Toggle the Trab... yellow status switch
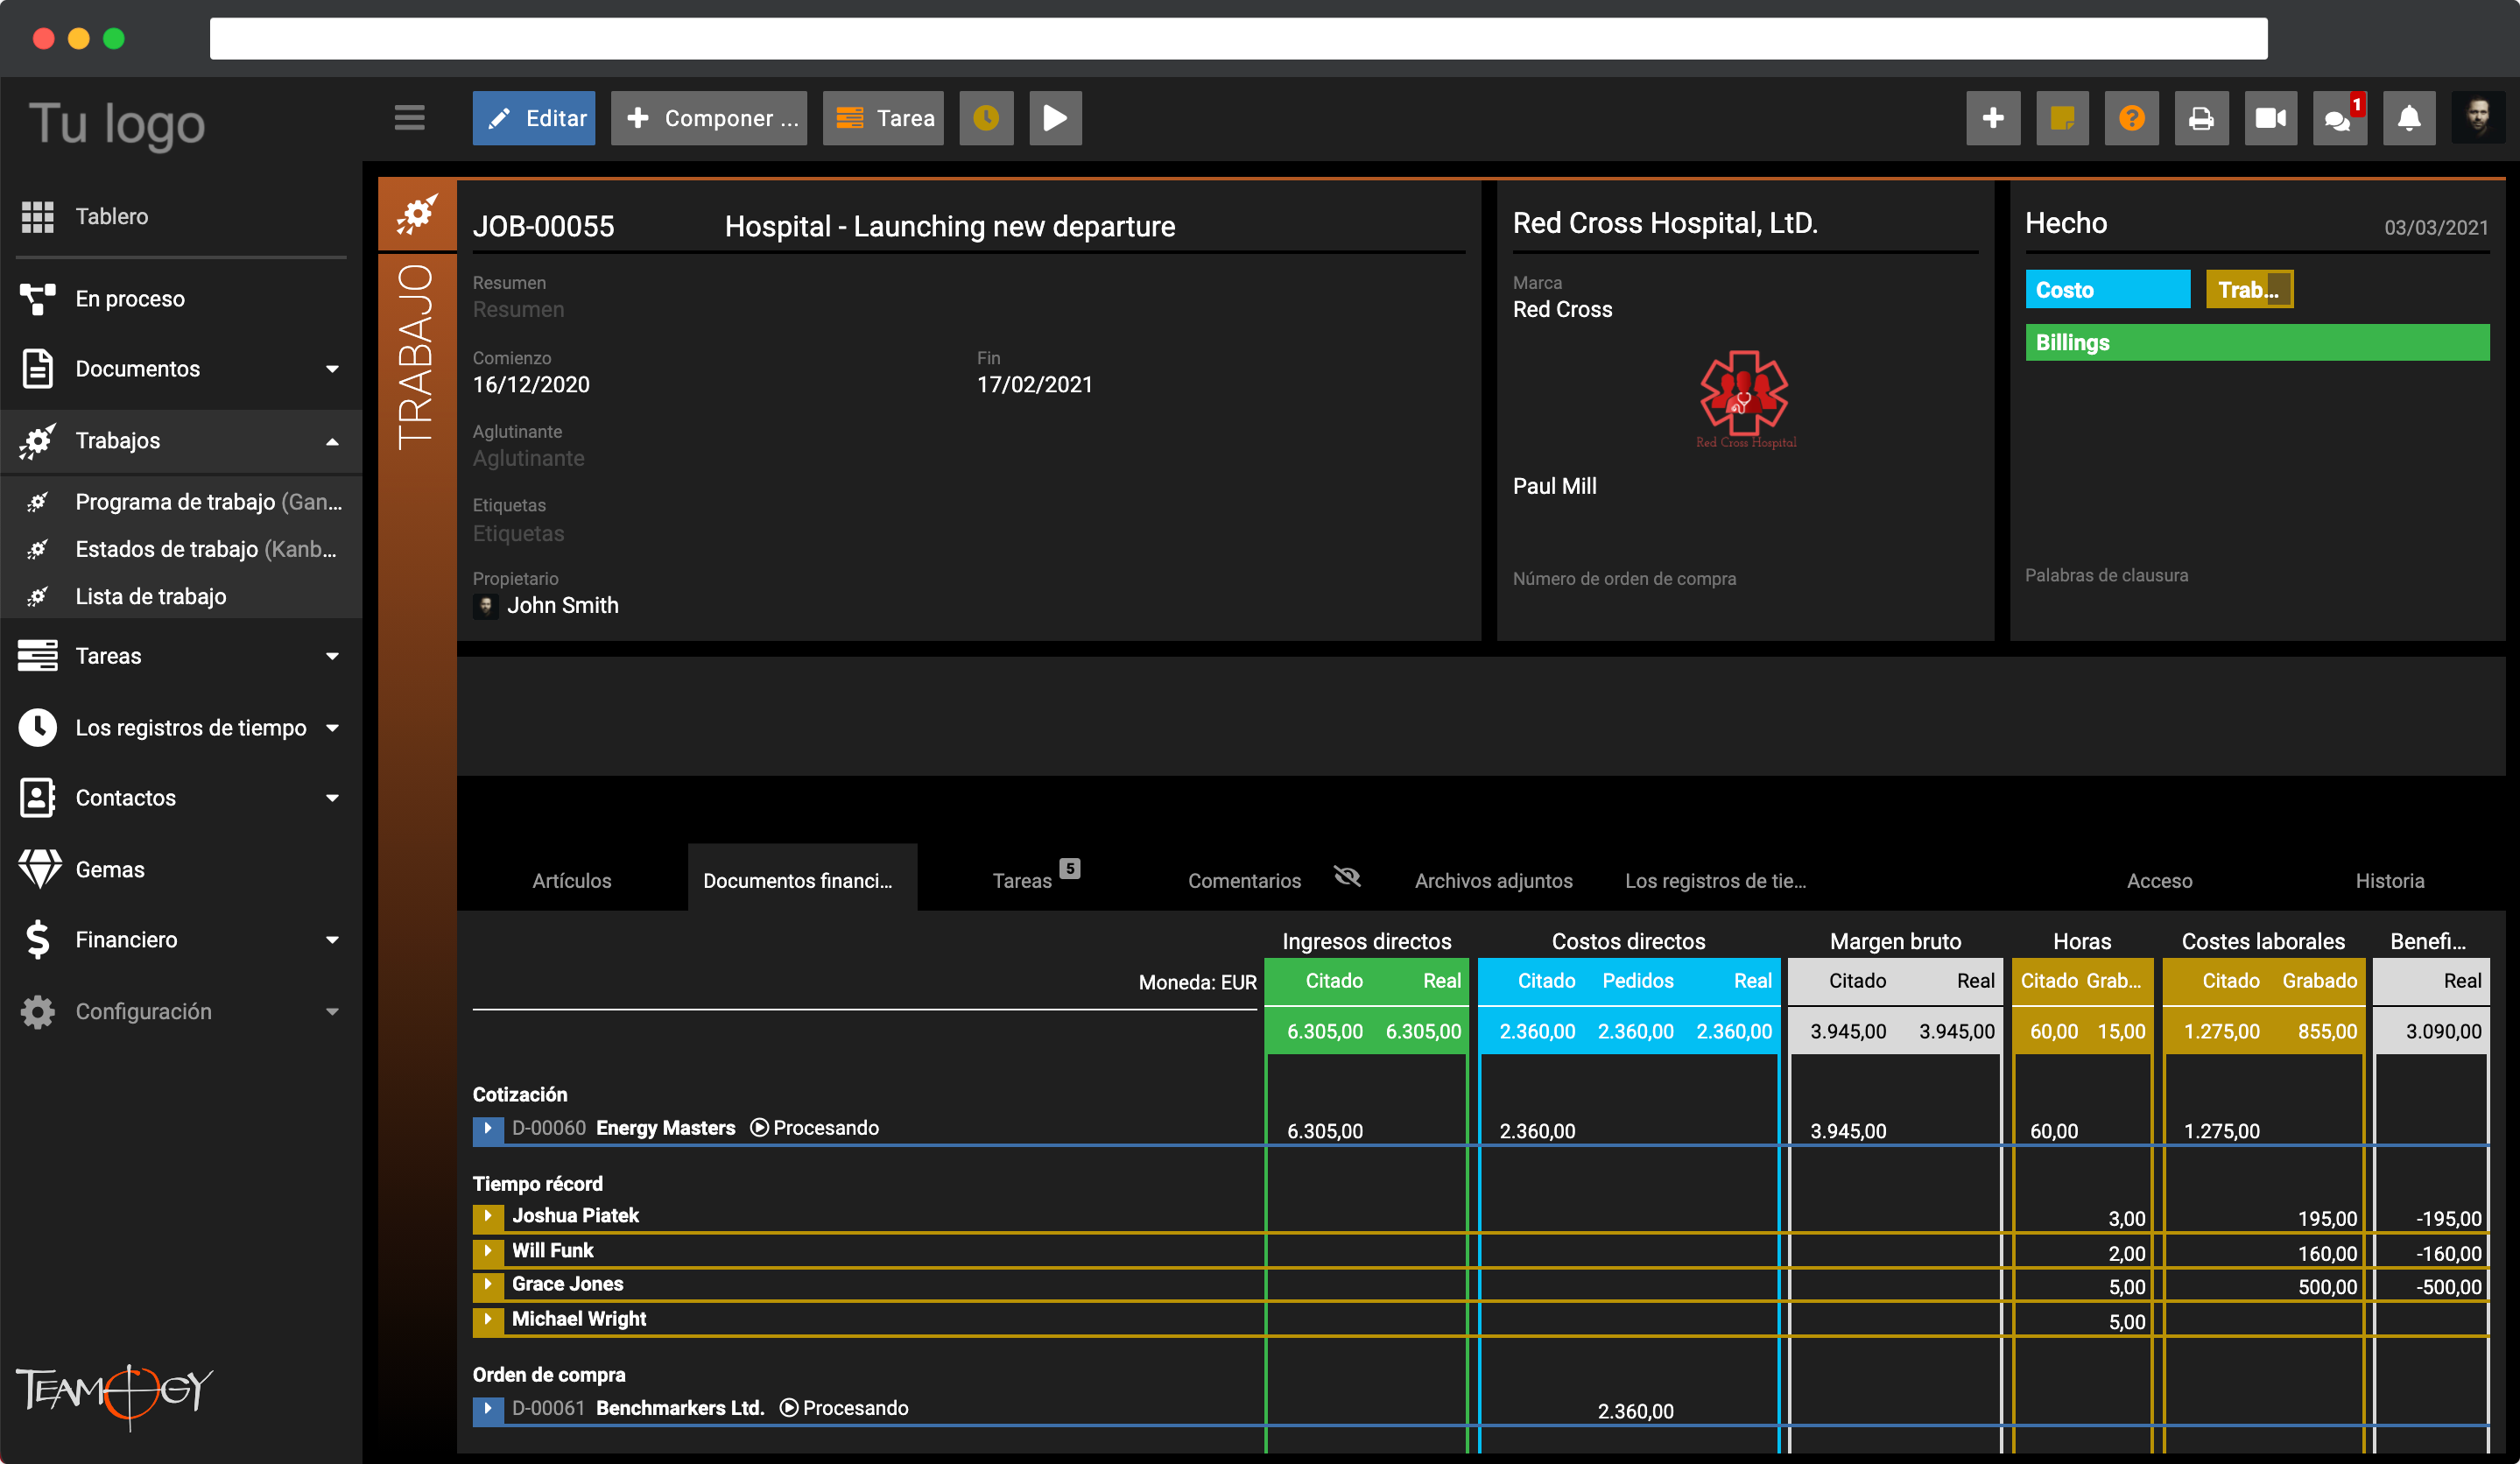The width and height of the screenshot is (2520, 1464). [2248, 290]
